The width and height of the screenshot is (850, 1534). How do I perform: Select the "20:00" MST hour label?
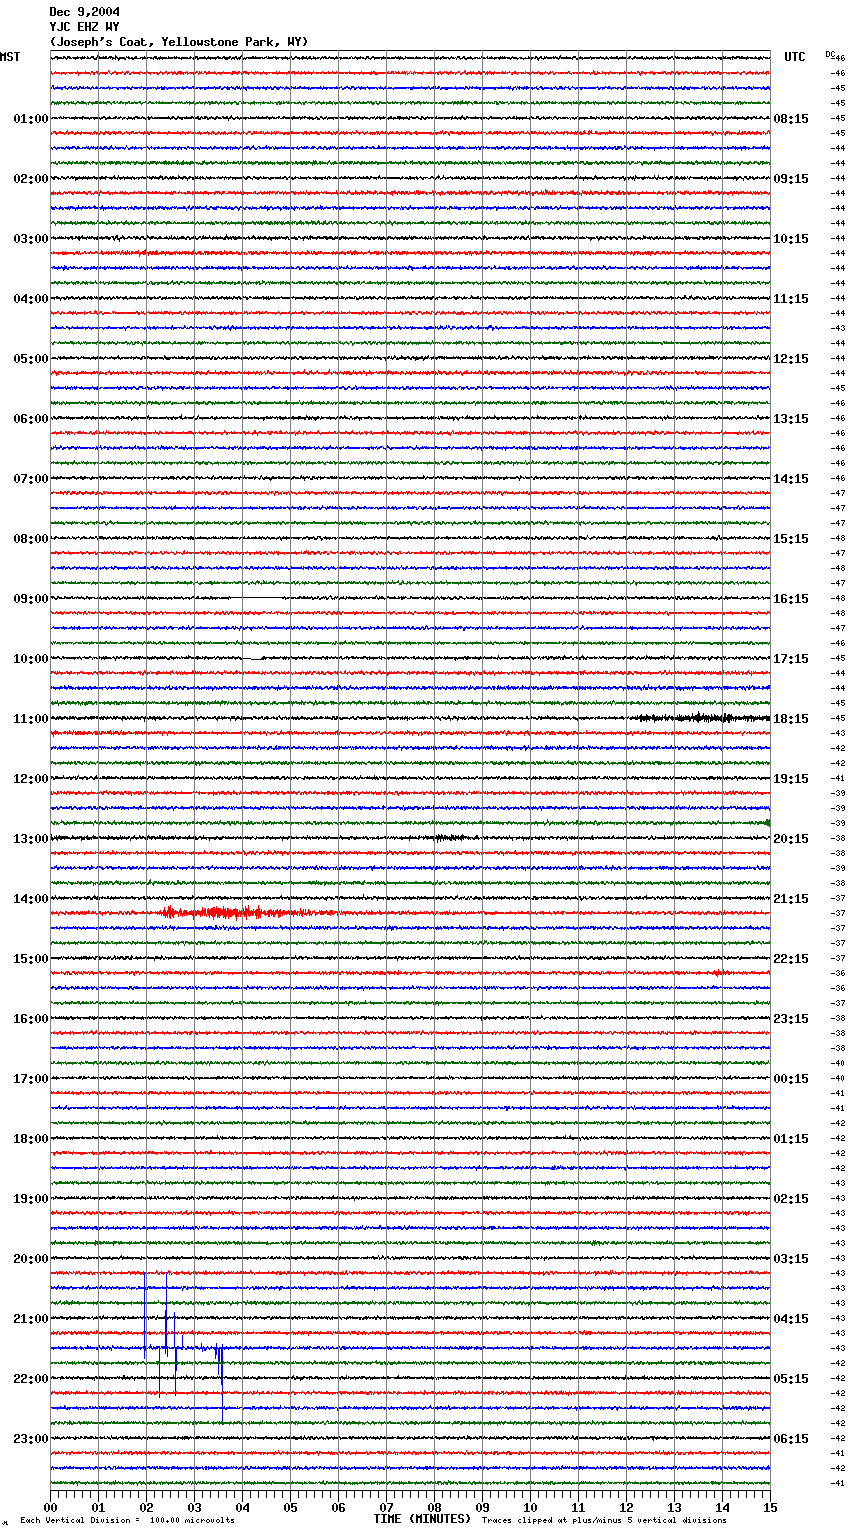(31, 1259)
